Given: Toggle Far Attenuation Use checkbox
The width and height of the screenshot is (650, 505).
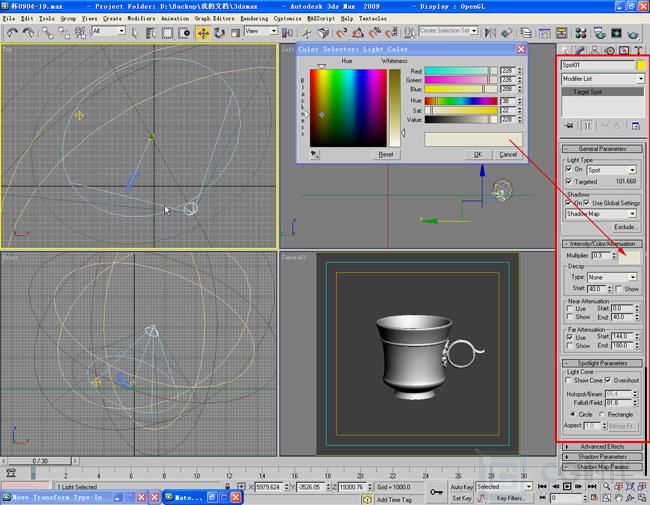Looking at the screenshot, I should 570,337.
